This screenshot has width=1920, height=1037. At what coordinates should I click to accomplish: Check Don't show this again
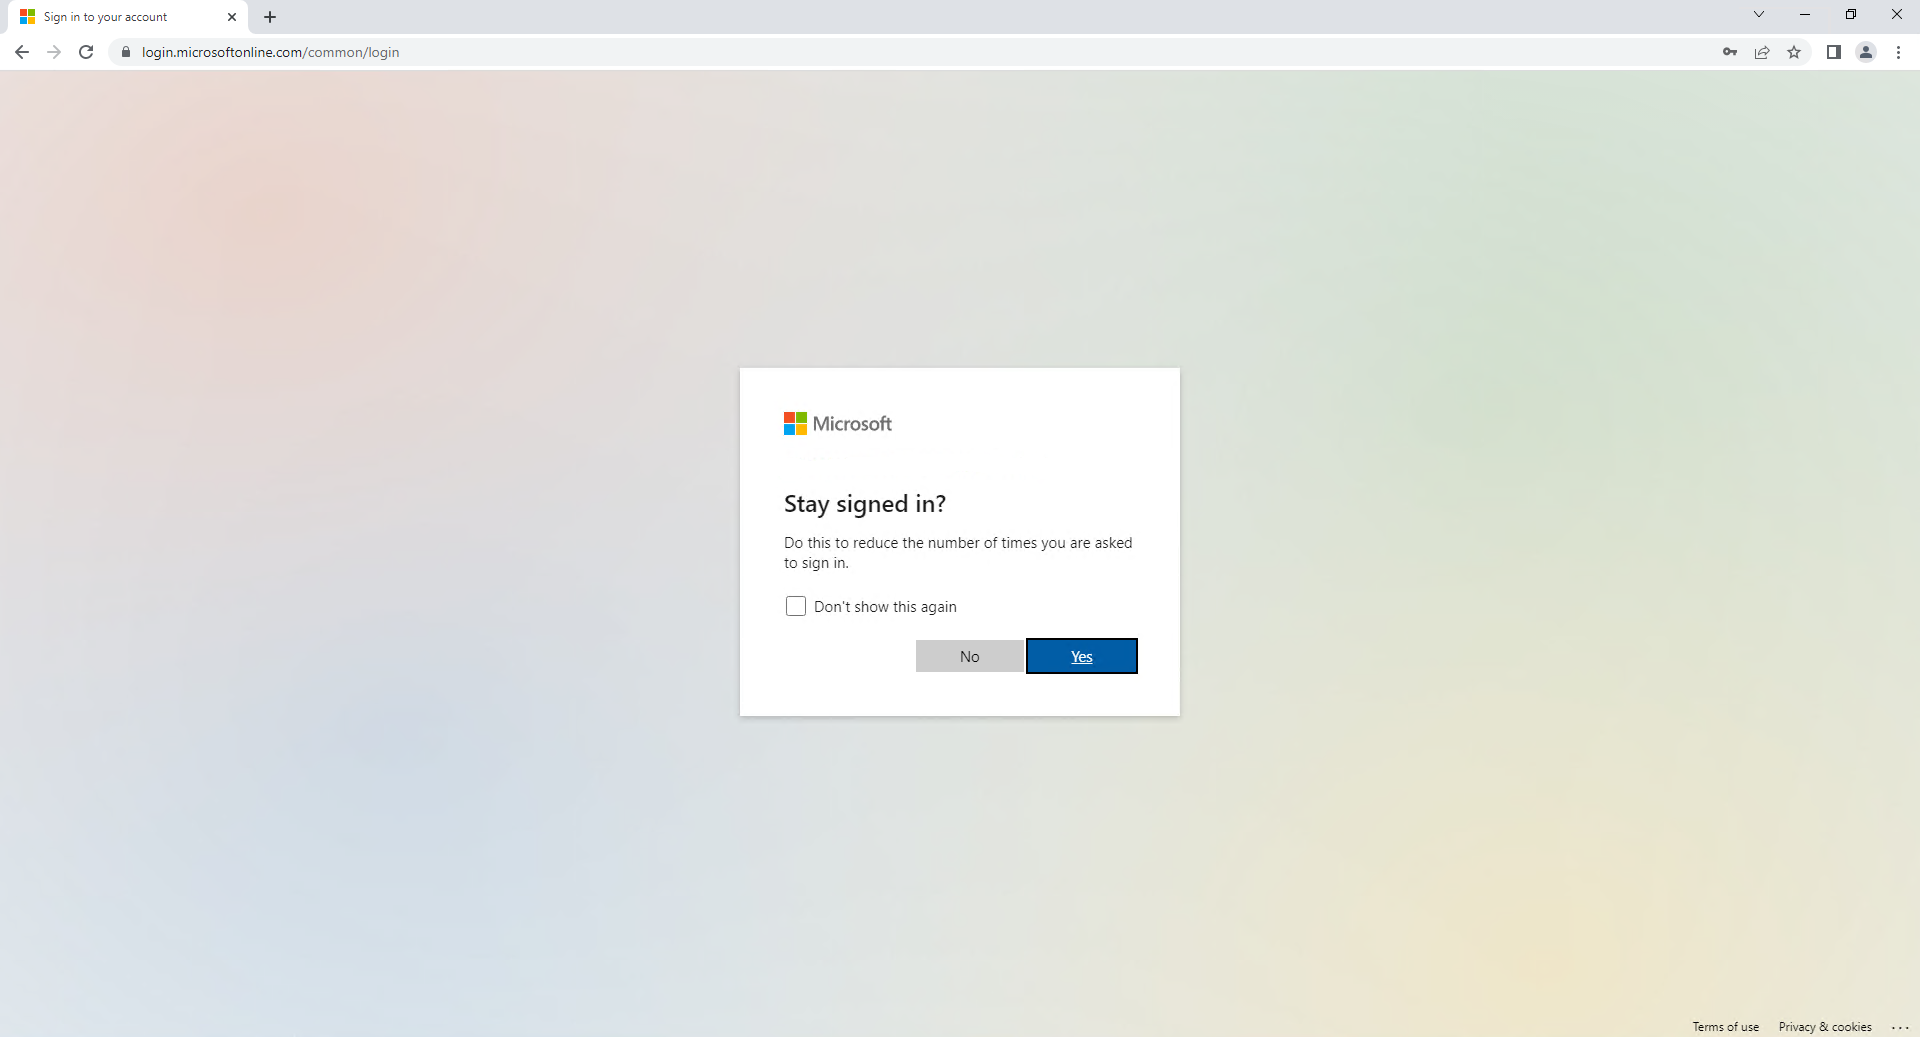tap(796, 606)
